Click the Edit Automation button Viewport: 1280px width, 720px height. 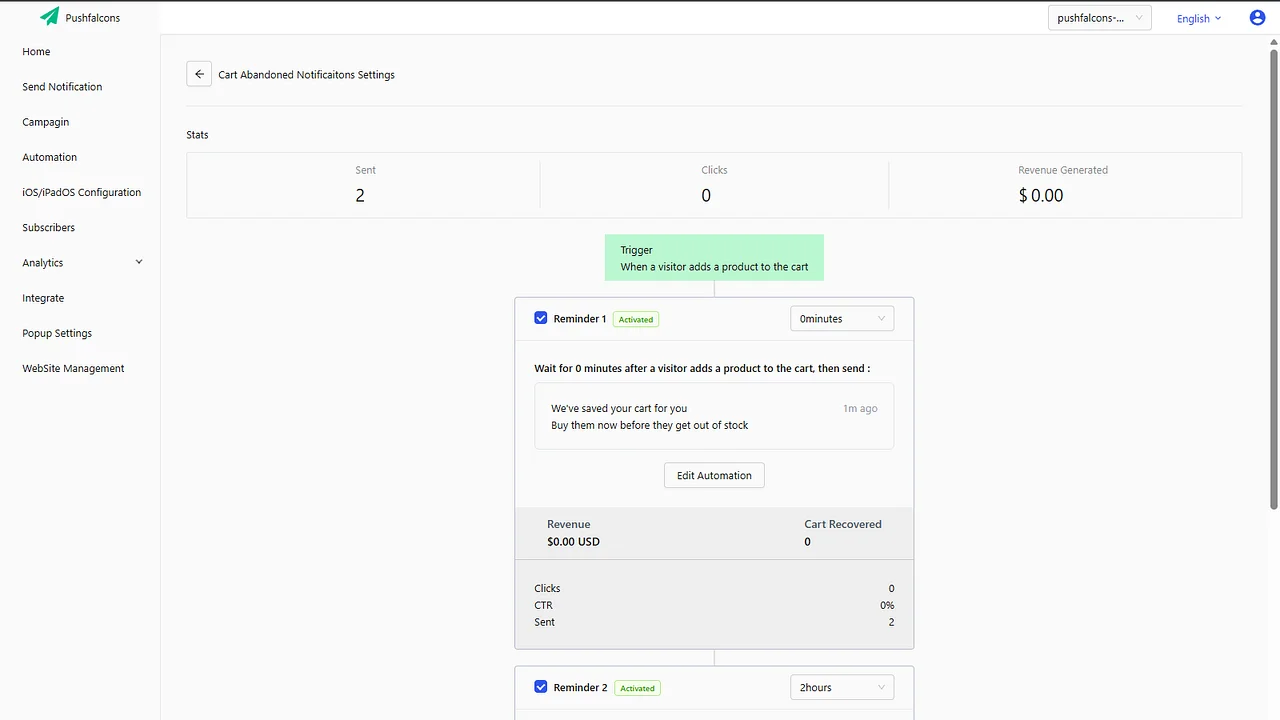point(713,475)
